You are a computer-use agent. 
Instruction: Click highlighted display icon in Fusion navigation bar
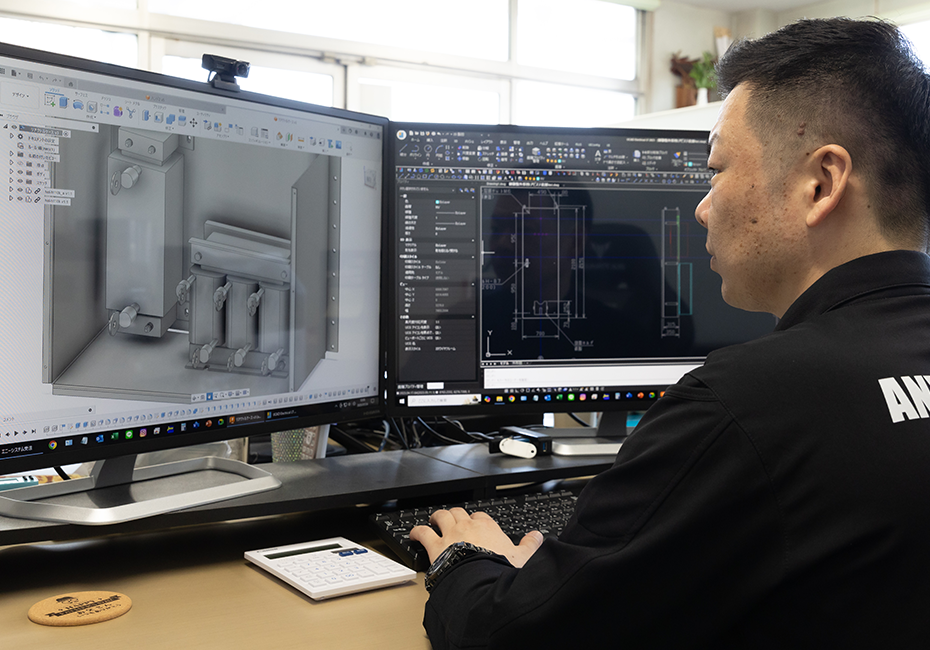[209, 397]
